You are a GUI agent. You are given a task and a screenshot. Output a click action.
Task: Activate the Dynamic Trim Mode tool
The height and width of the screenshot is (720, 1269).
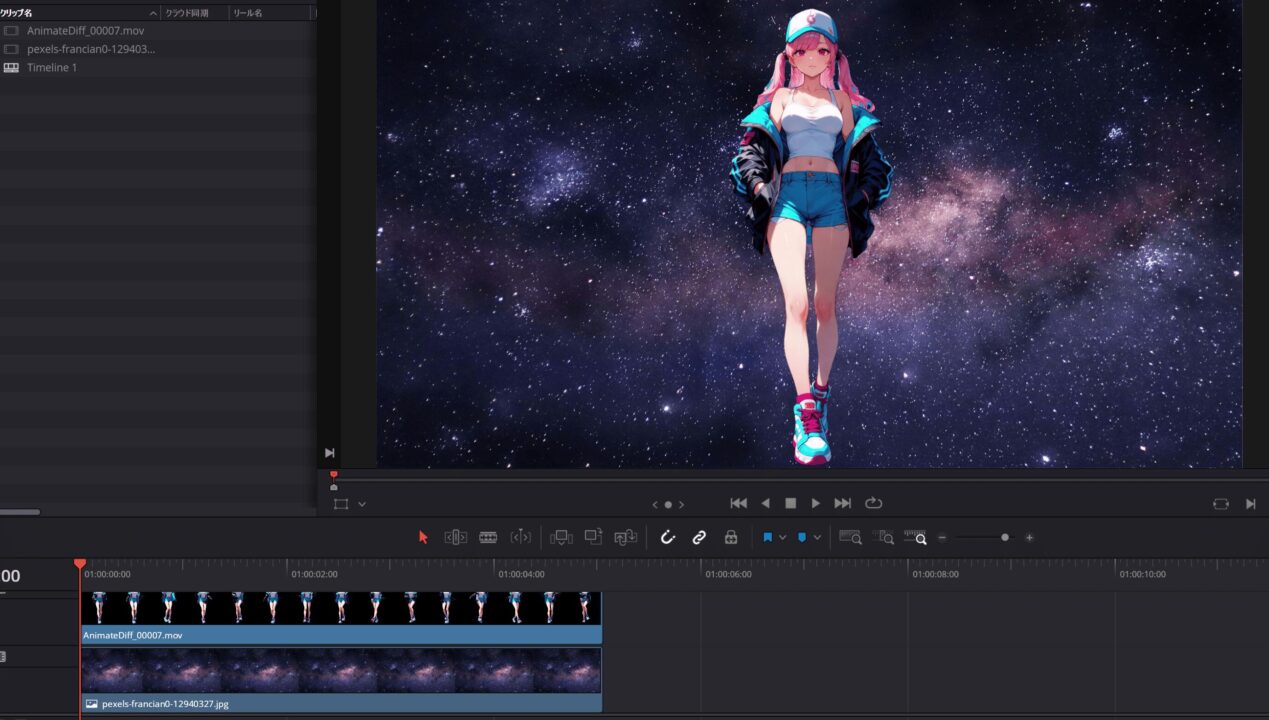(x=488, y=537)
